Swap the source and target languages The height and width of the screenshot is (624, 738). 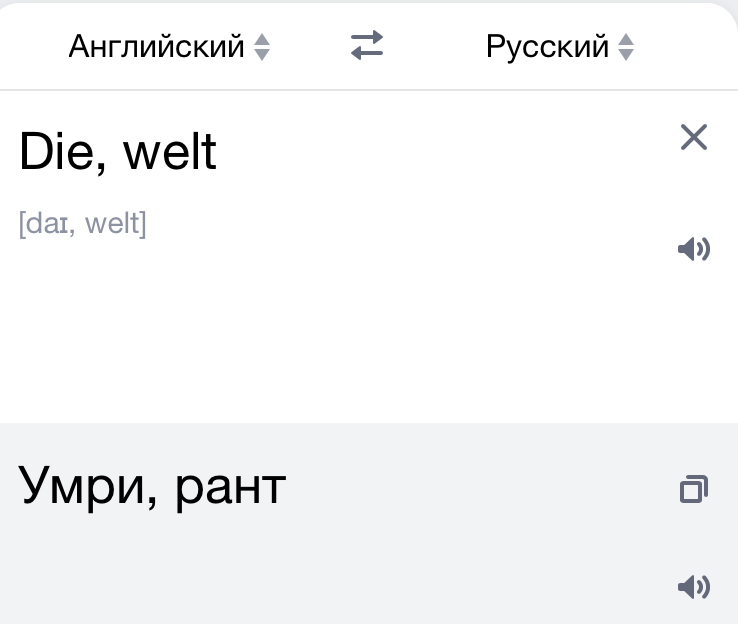(x=367, y=46)
